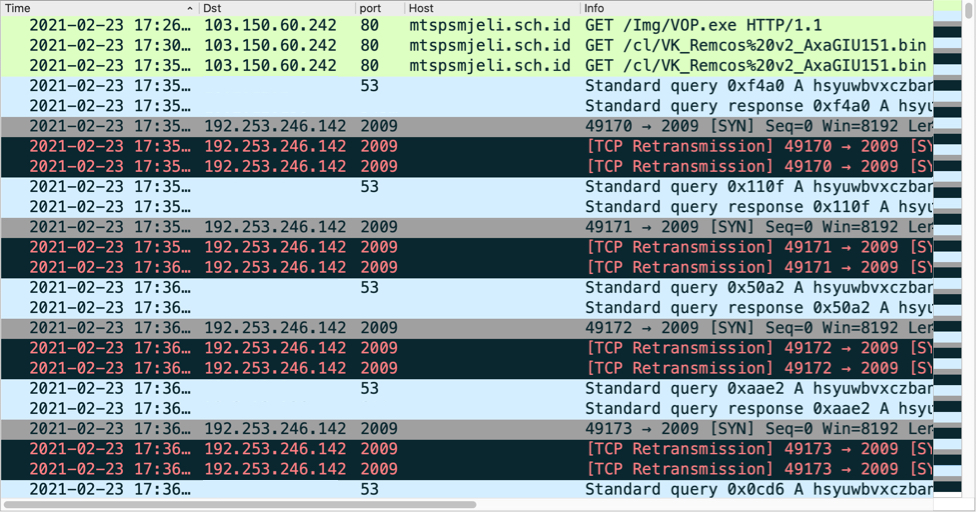Select the 49171 → 2009 [SYN] packet
The height and width of the screenshot is (512, 976).
(x=467, y=227)
